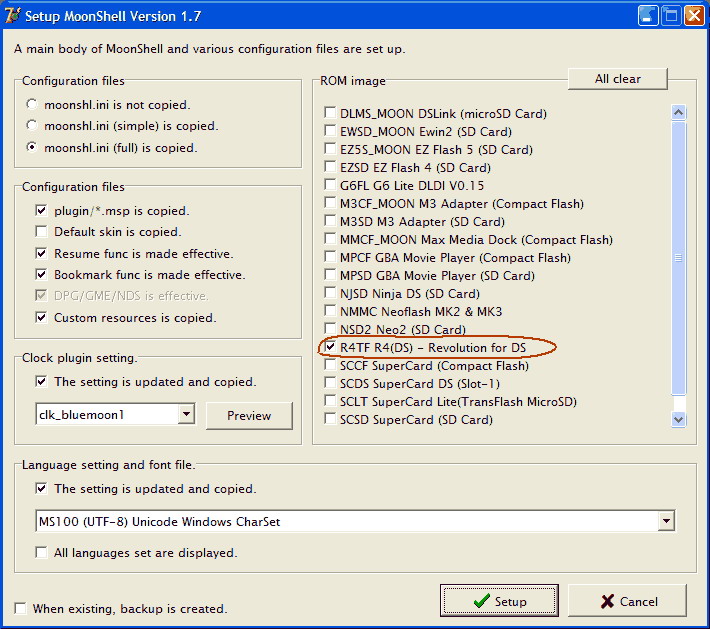Click the ROM list scrollbar thumb
710x629 pixels.
tap(679, 258)
